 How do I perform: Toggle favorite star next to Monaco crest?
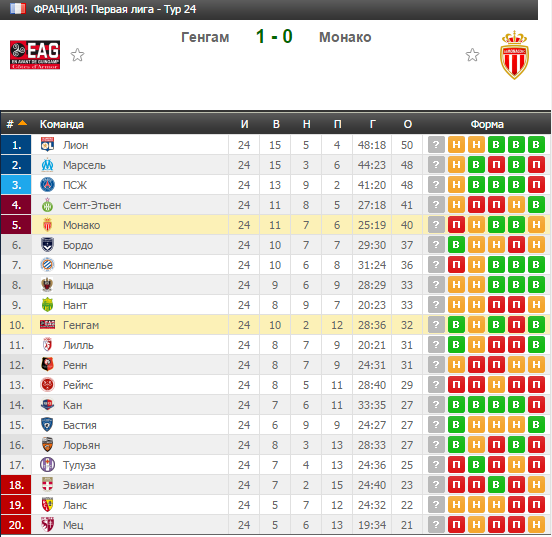coord(472,55)
